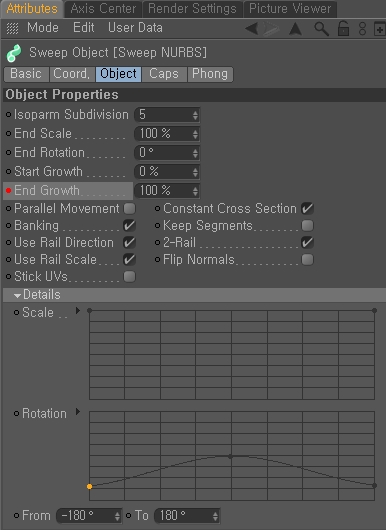
Task: Click the To field keyframe dot
Action: pyautogui.click(x=128, y=515)
